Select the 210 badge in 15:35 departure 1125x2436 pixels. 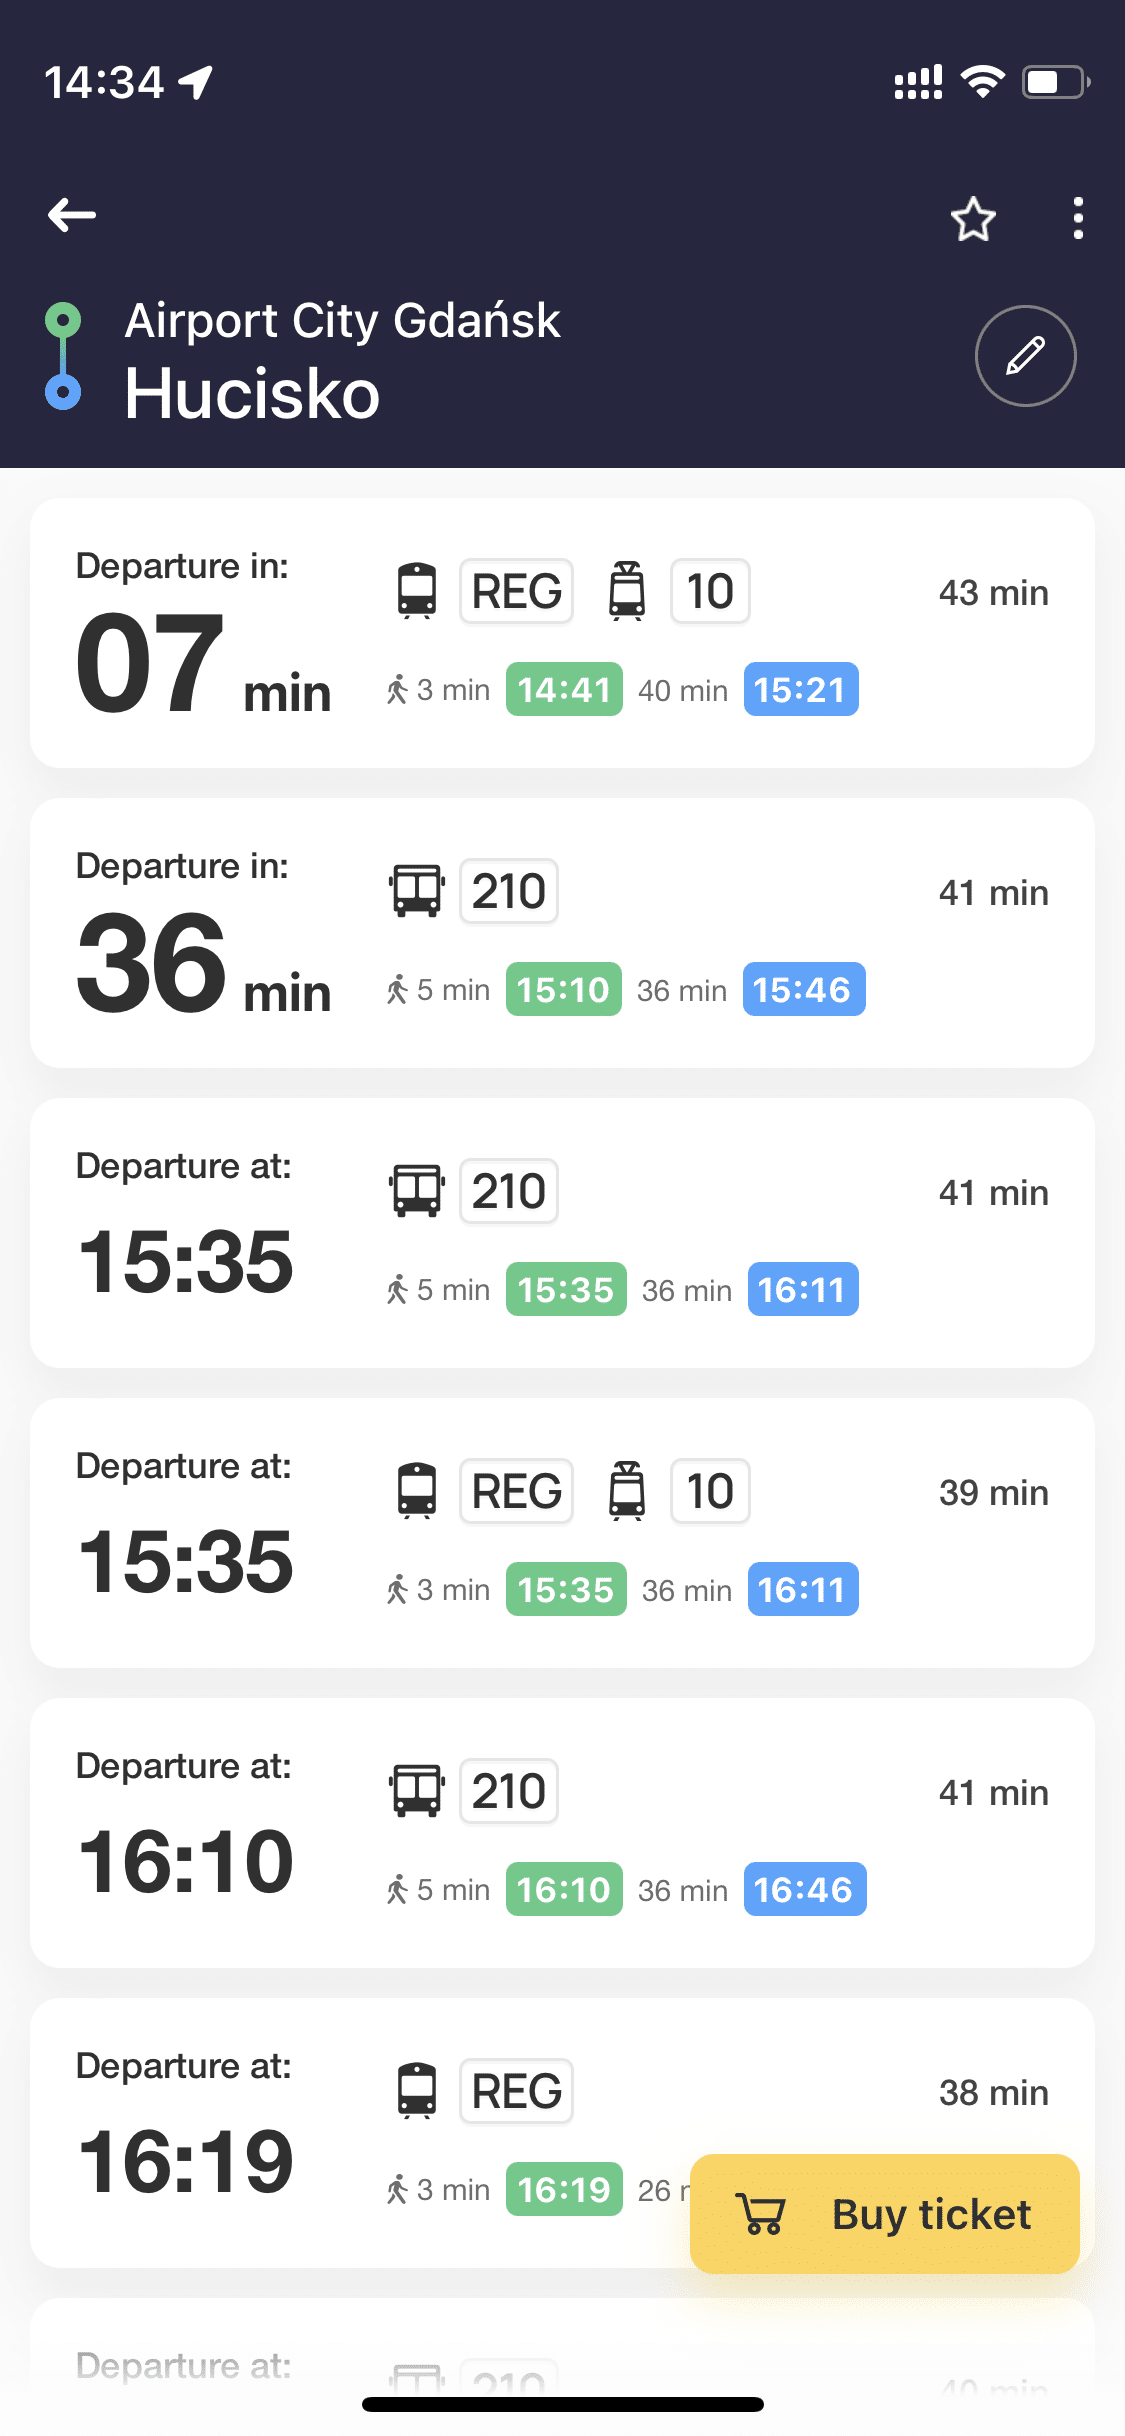[508, 1191]
